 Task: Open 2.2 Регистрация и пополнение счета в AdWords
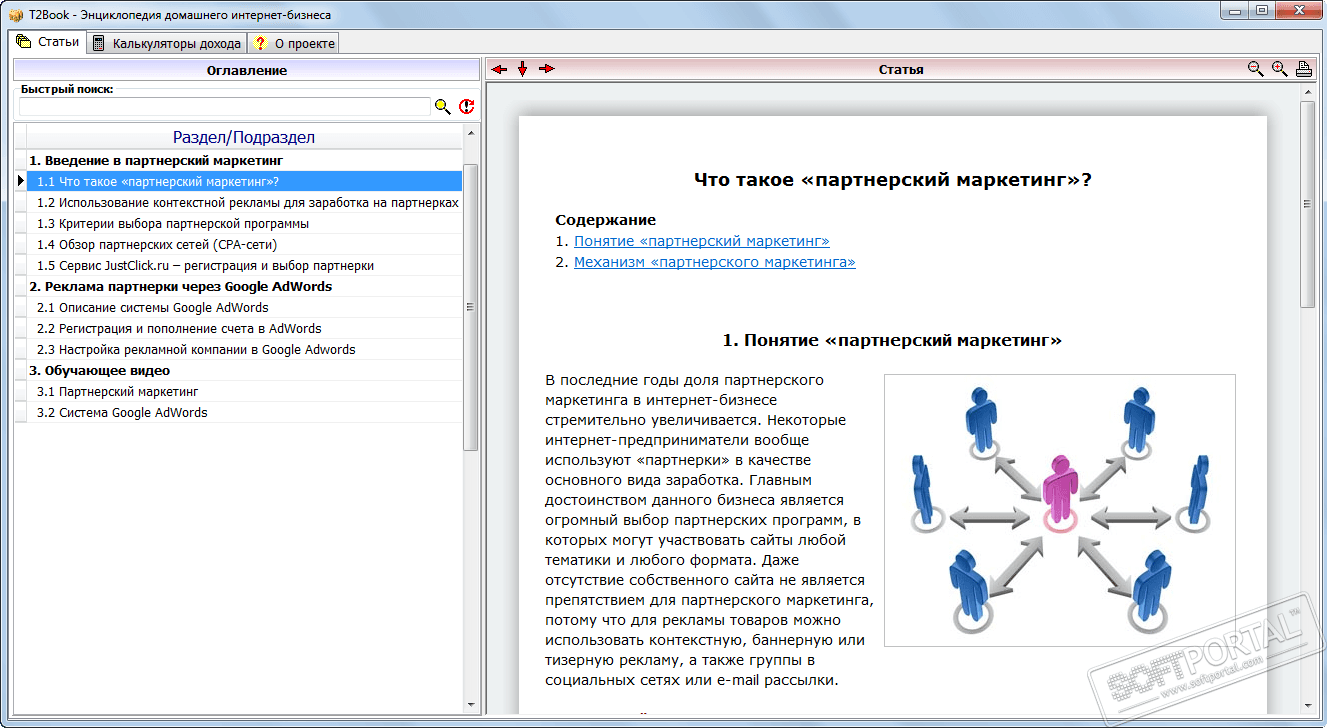245,328
